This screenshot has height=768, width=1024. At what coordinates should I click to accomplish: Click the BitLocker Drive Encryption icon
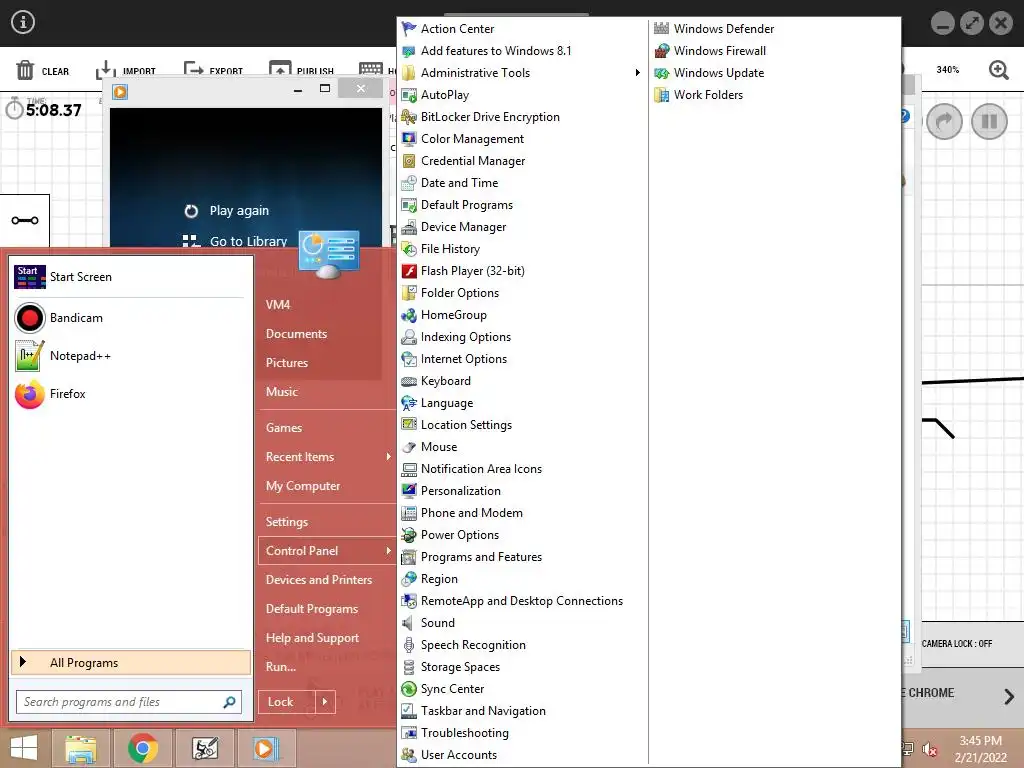click(409, 117)
